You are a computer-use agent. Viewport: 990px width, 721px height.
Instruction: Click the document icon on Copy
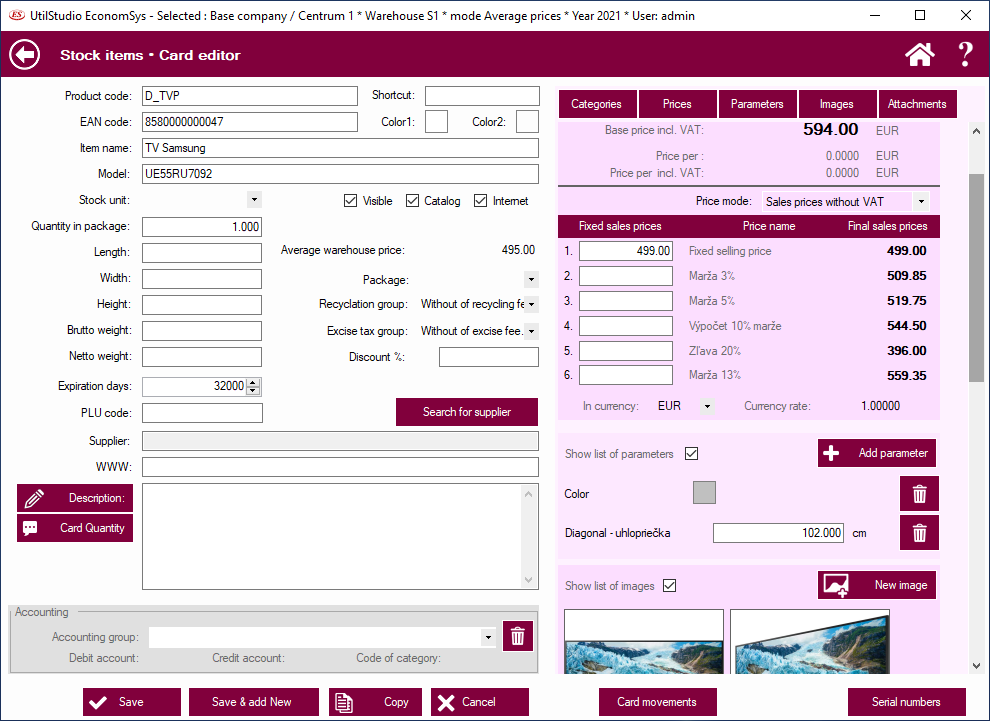[343, 702]
